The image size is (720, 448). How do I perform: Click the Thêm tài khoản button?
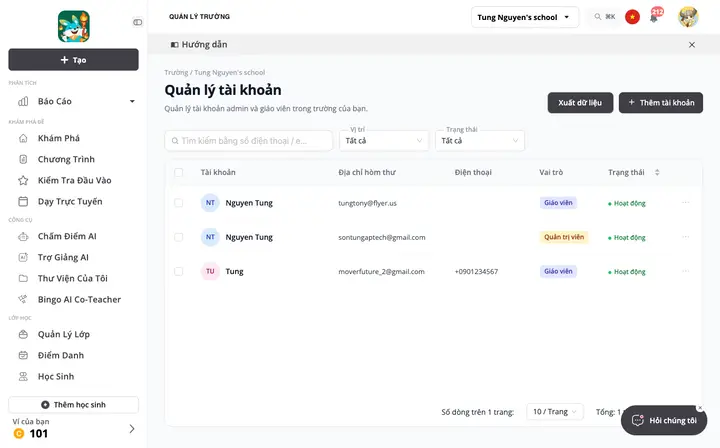[661, 103]
